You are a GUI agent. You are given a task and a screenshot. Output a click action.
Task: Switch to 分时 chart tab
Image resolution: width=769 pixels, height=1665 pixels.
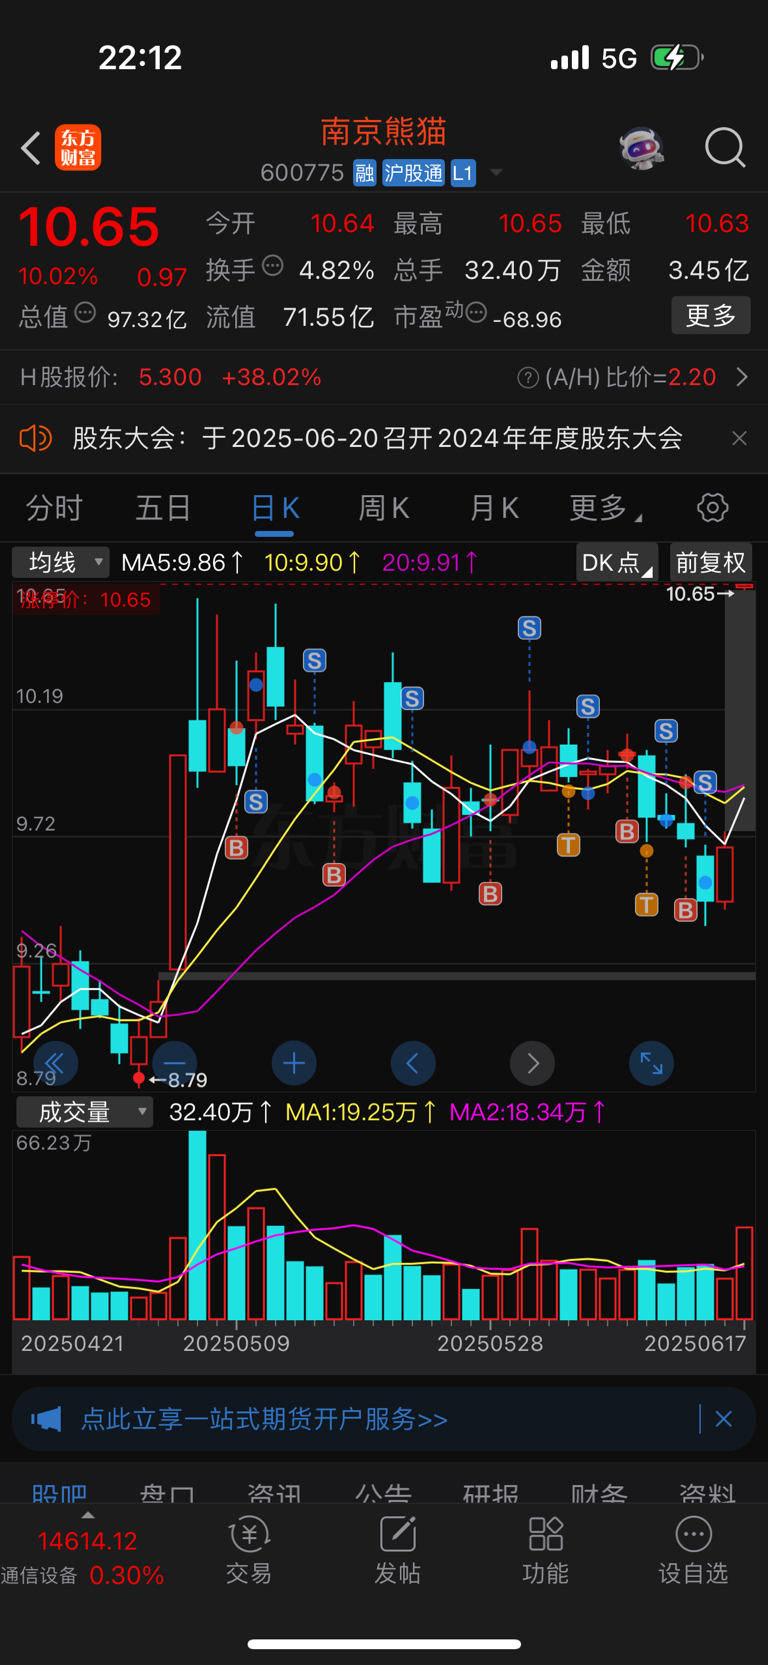click(54, 508)
